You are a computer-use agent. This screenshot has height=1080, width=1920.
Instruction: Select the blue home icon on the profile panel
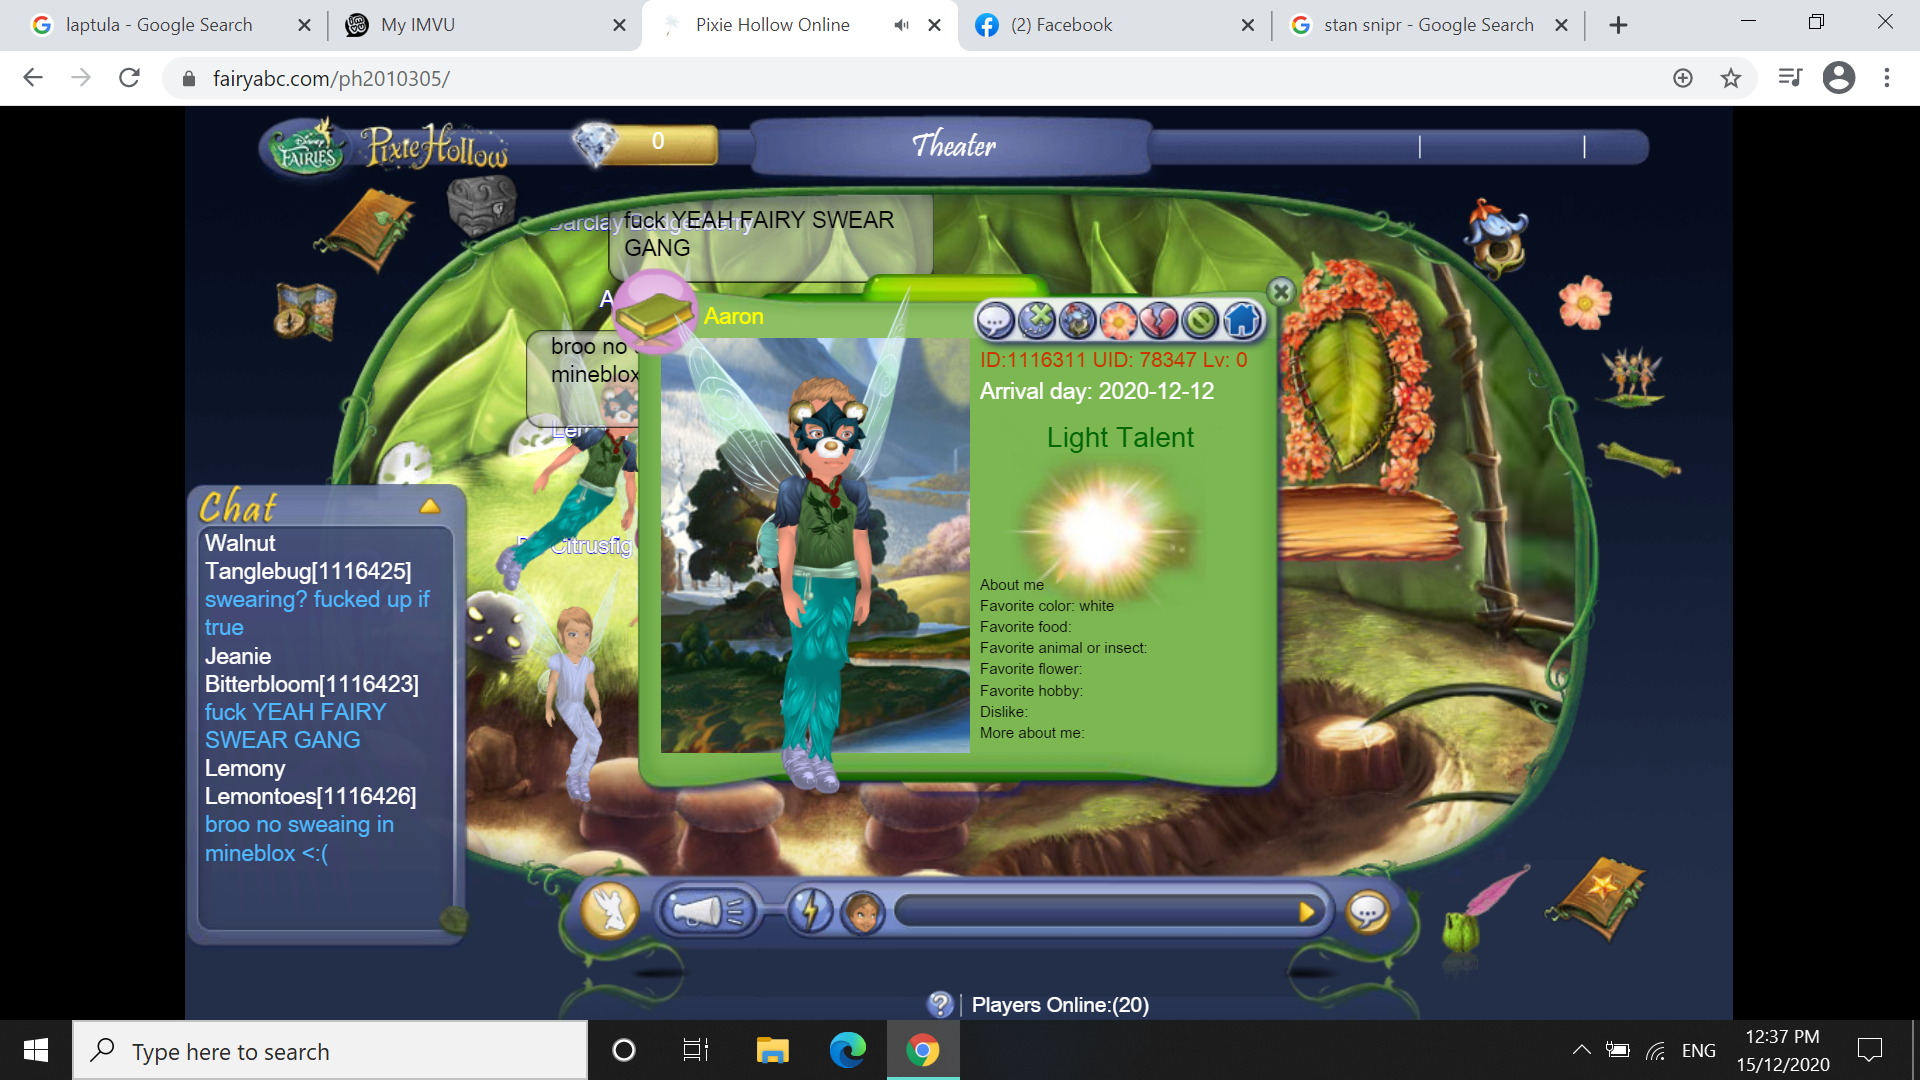click(x=1242, y=320)
